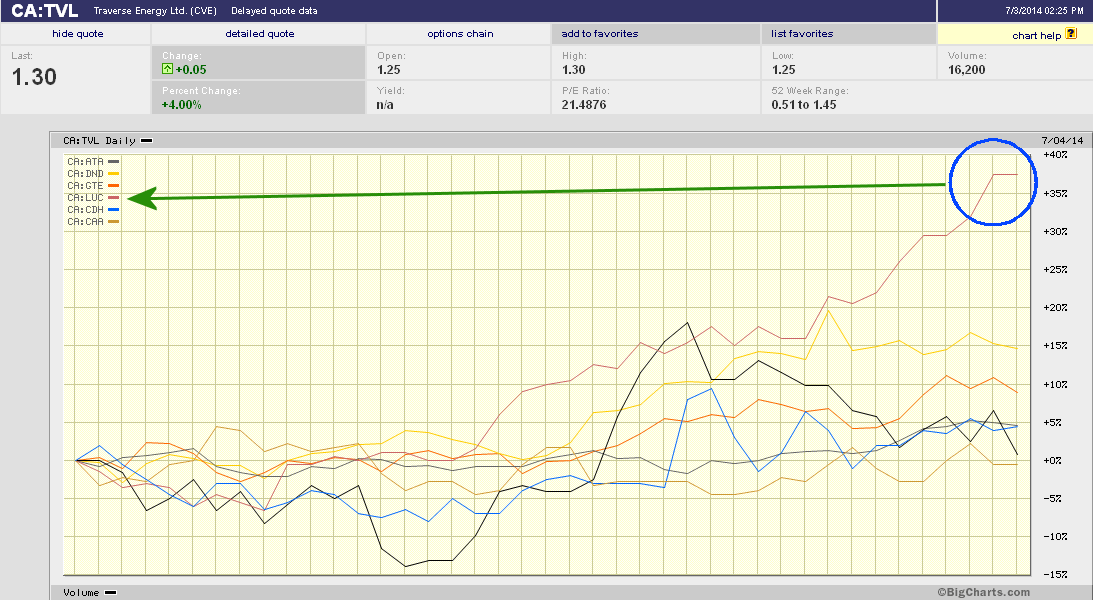Click the -15% axis label

click(x=1055, y=575)
